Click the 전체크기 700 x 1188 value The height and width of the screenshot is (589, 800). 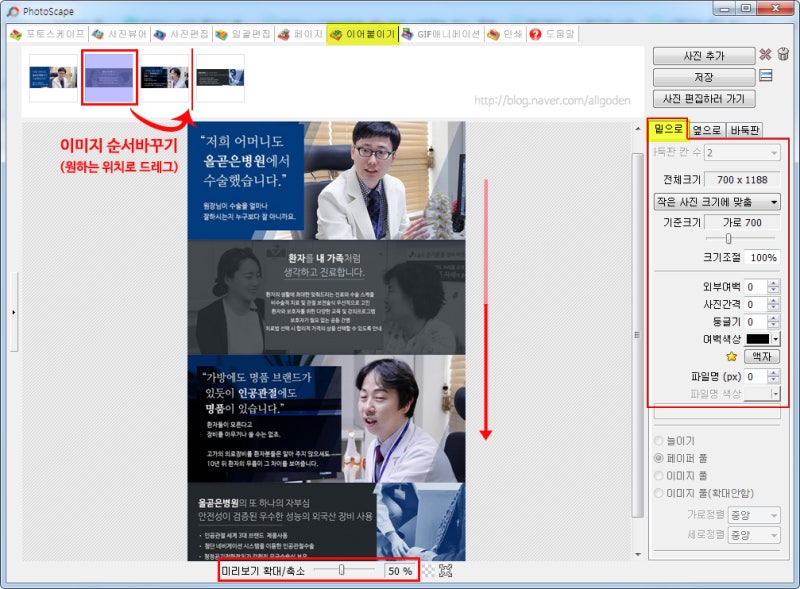[x=742, y=180]
